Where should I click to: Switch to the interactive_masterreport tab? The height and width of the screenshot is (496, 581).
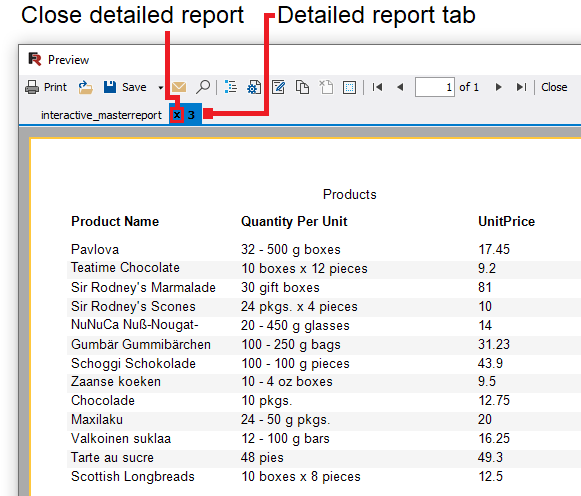(101, 115)
